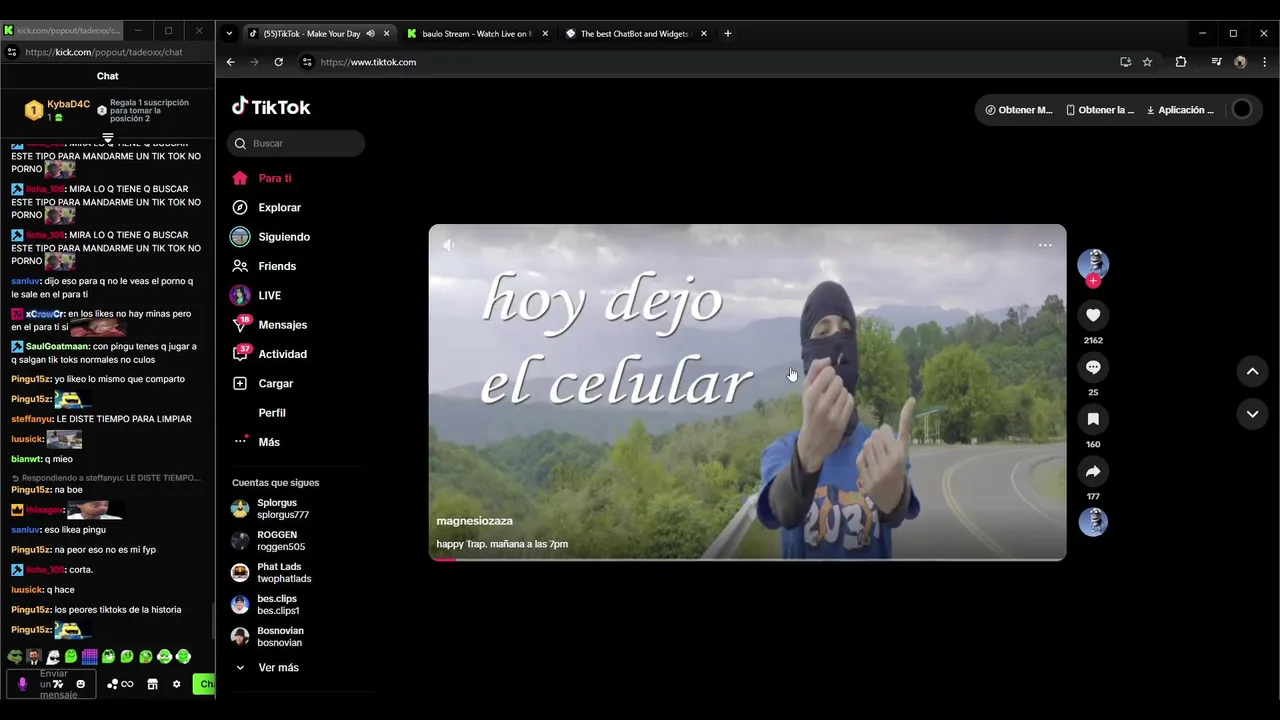
Task: Share the video using the arrow icon
Action: 1093,471
